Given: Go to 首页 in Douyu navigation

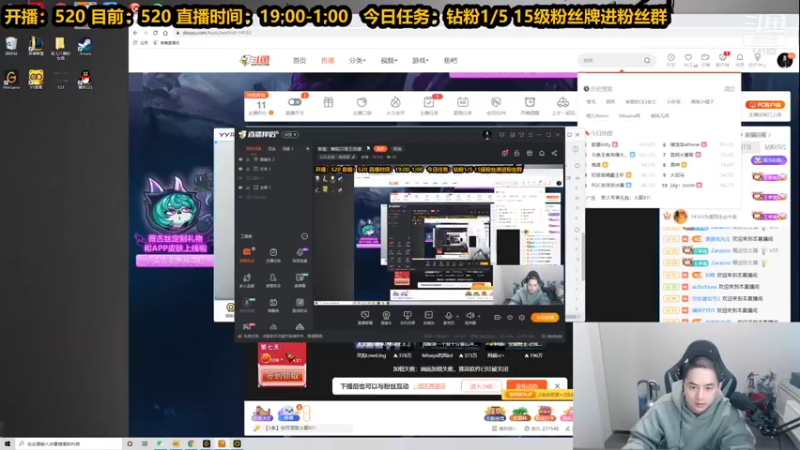Looking at the screenshot, I should pos(299,60).
